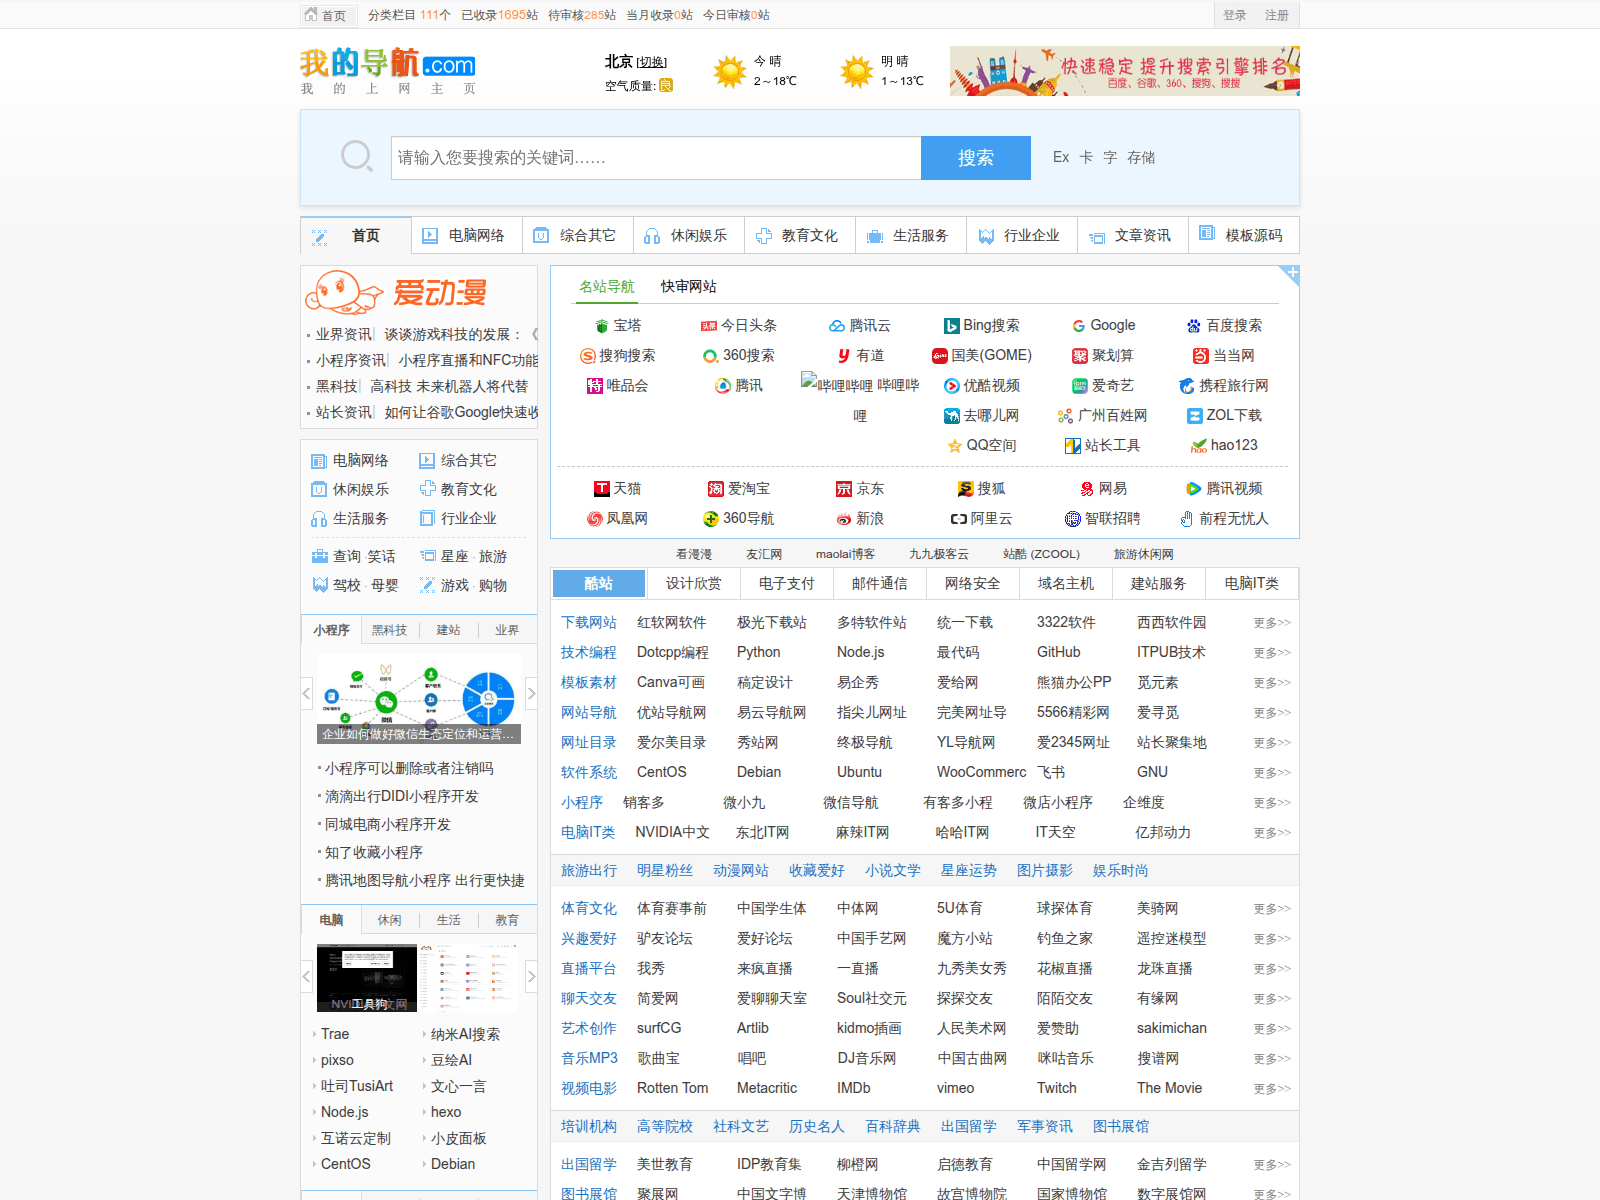Image resolution: width=1600 pixels, height=1200 pixels.
Task: Switch to the 快审网站 tab
Action: [x=688, y=287]
